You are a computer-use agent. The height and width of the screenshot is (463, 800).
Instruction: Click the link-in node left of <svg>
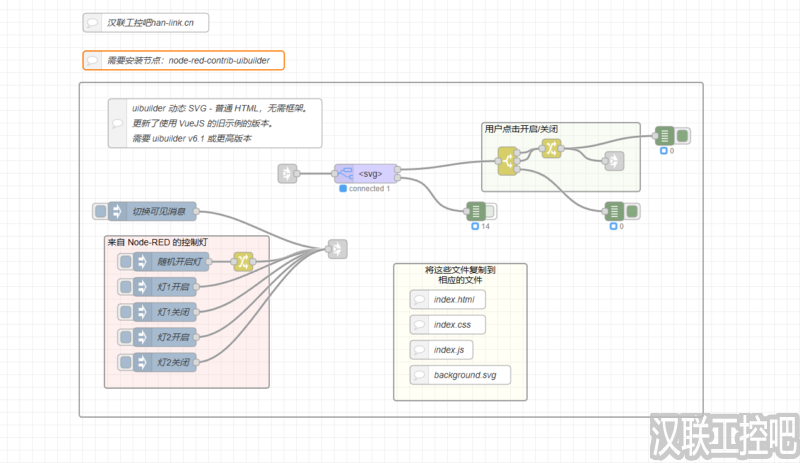(x=288, y=174)
